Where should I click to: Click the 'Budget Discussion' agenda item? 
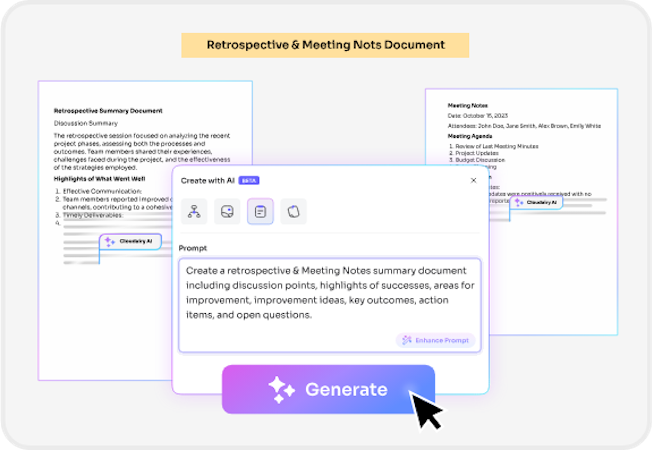point(480,160)
